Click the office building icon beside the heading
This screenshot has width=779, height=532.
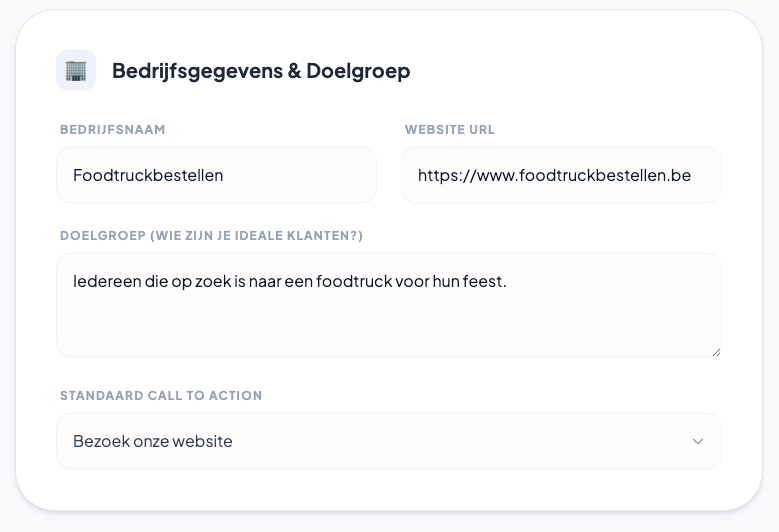coord(76,71)
